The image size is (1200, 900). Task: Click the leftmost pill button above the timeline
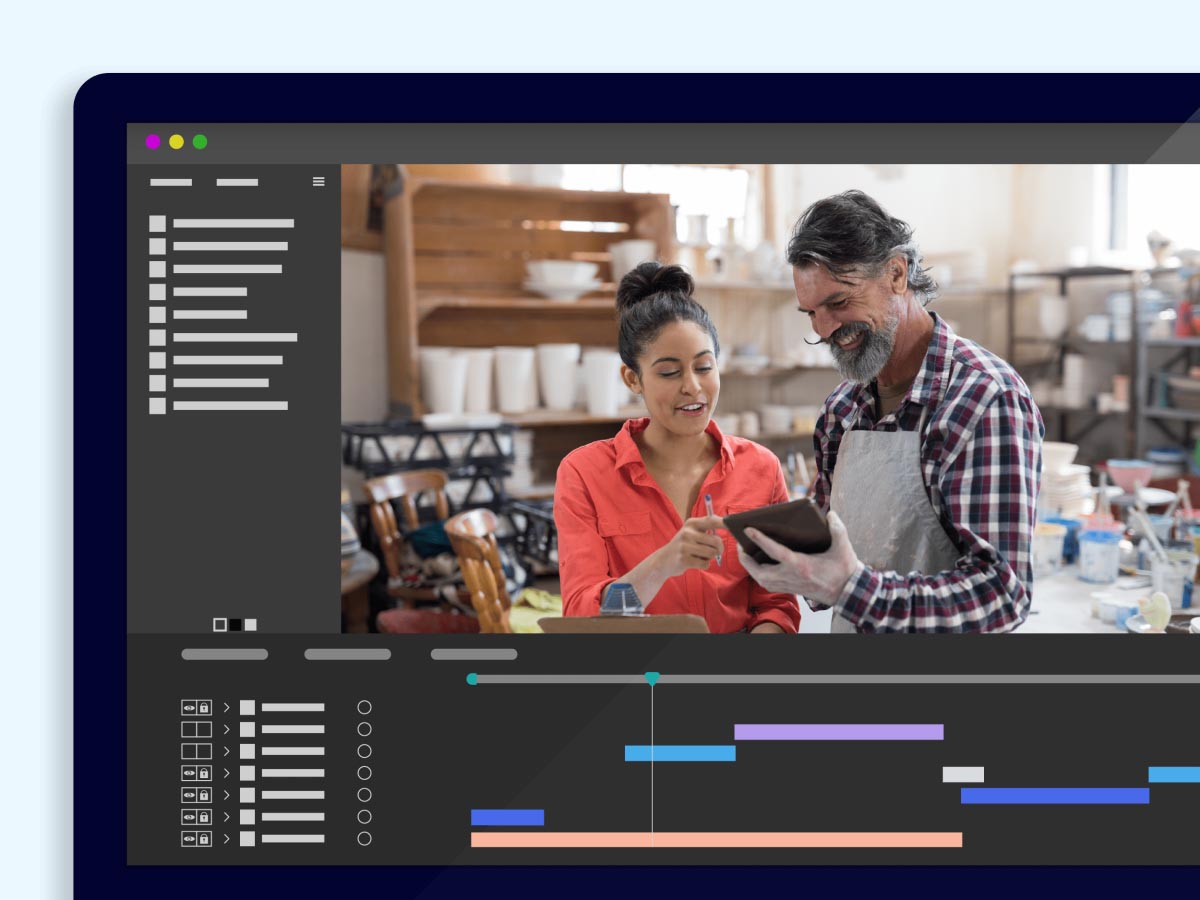point(225,654)
